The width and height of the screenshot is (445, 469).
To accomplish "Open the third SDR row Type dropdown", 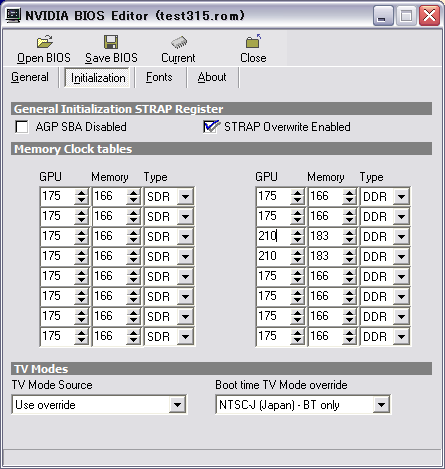I will click(185, 237).
